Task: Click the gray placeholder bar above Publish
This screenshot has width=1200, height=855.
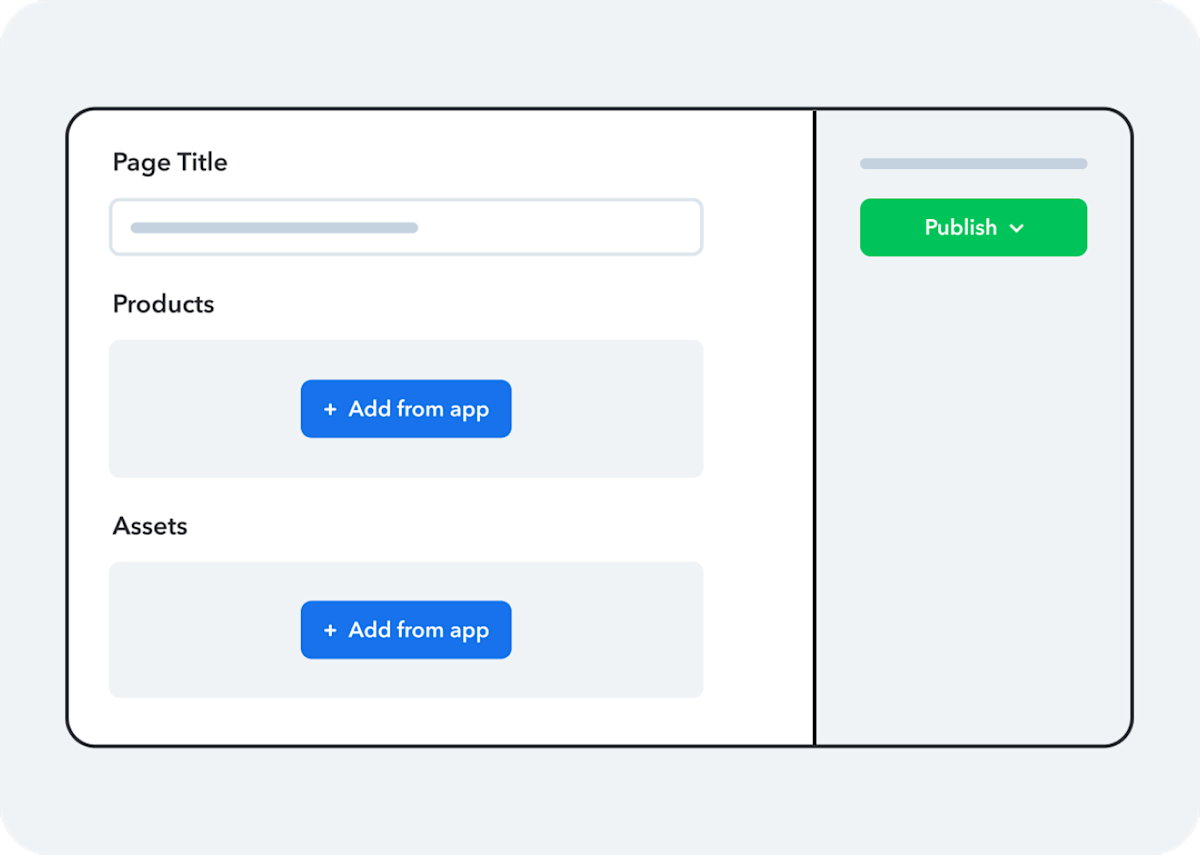Action: (973, 163)
